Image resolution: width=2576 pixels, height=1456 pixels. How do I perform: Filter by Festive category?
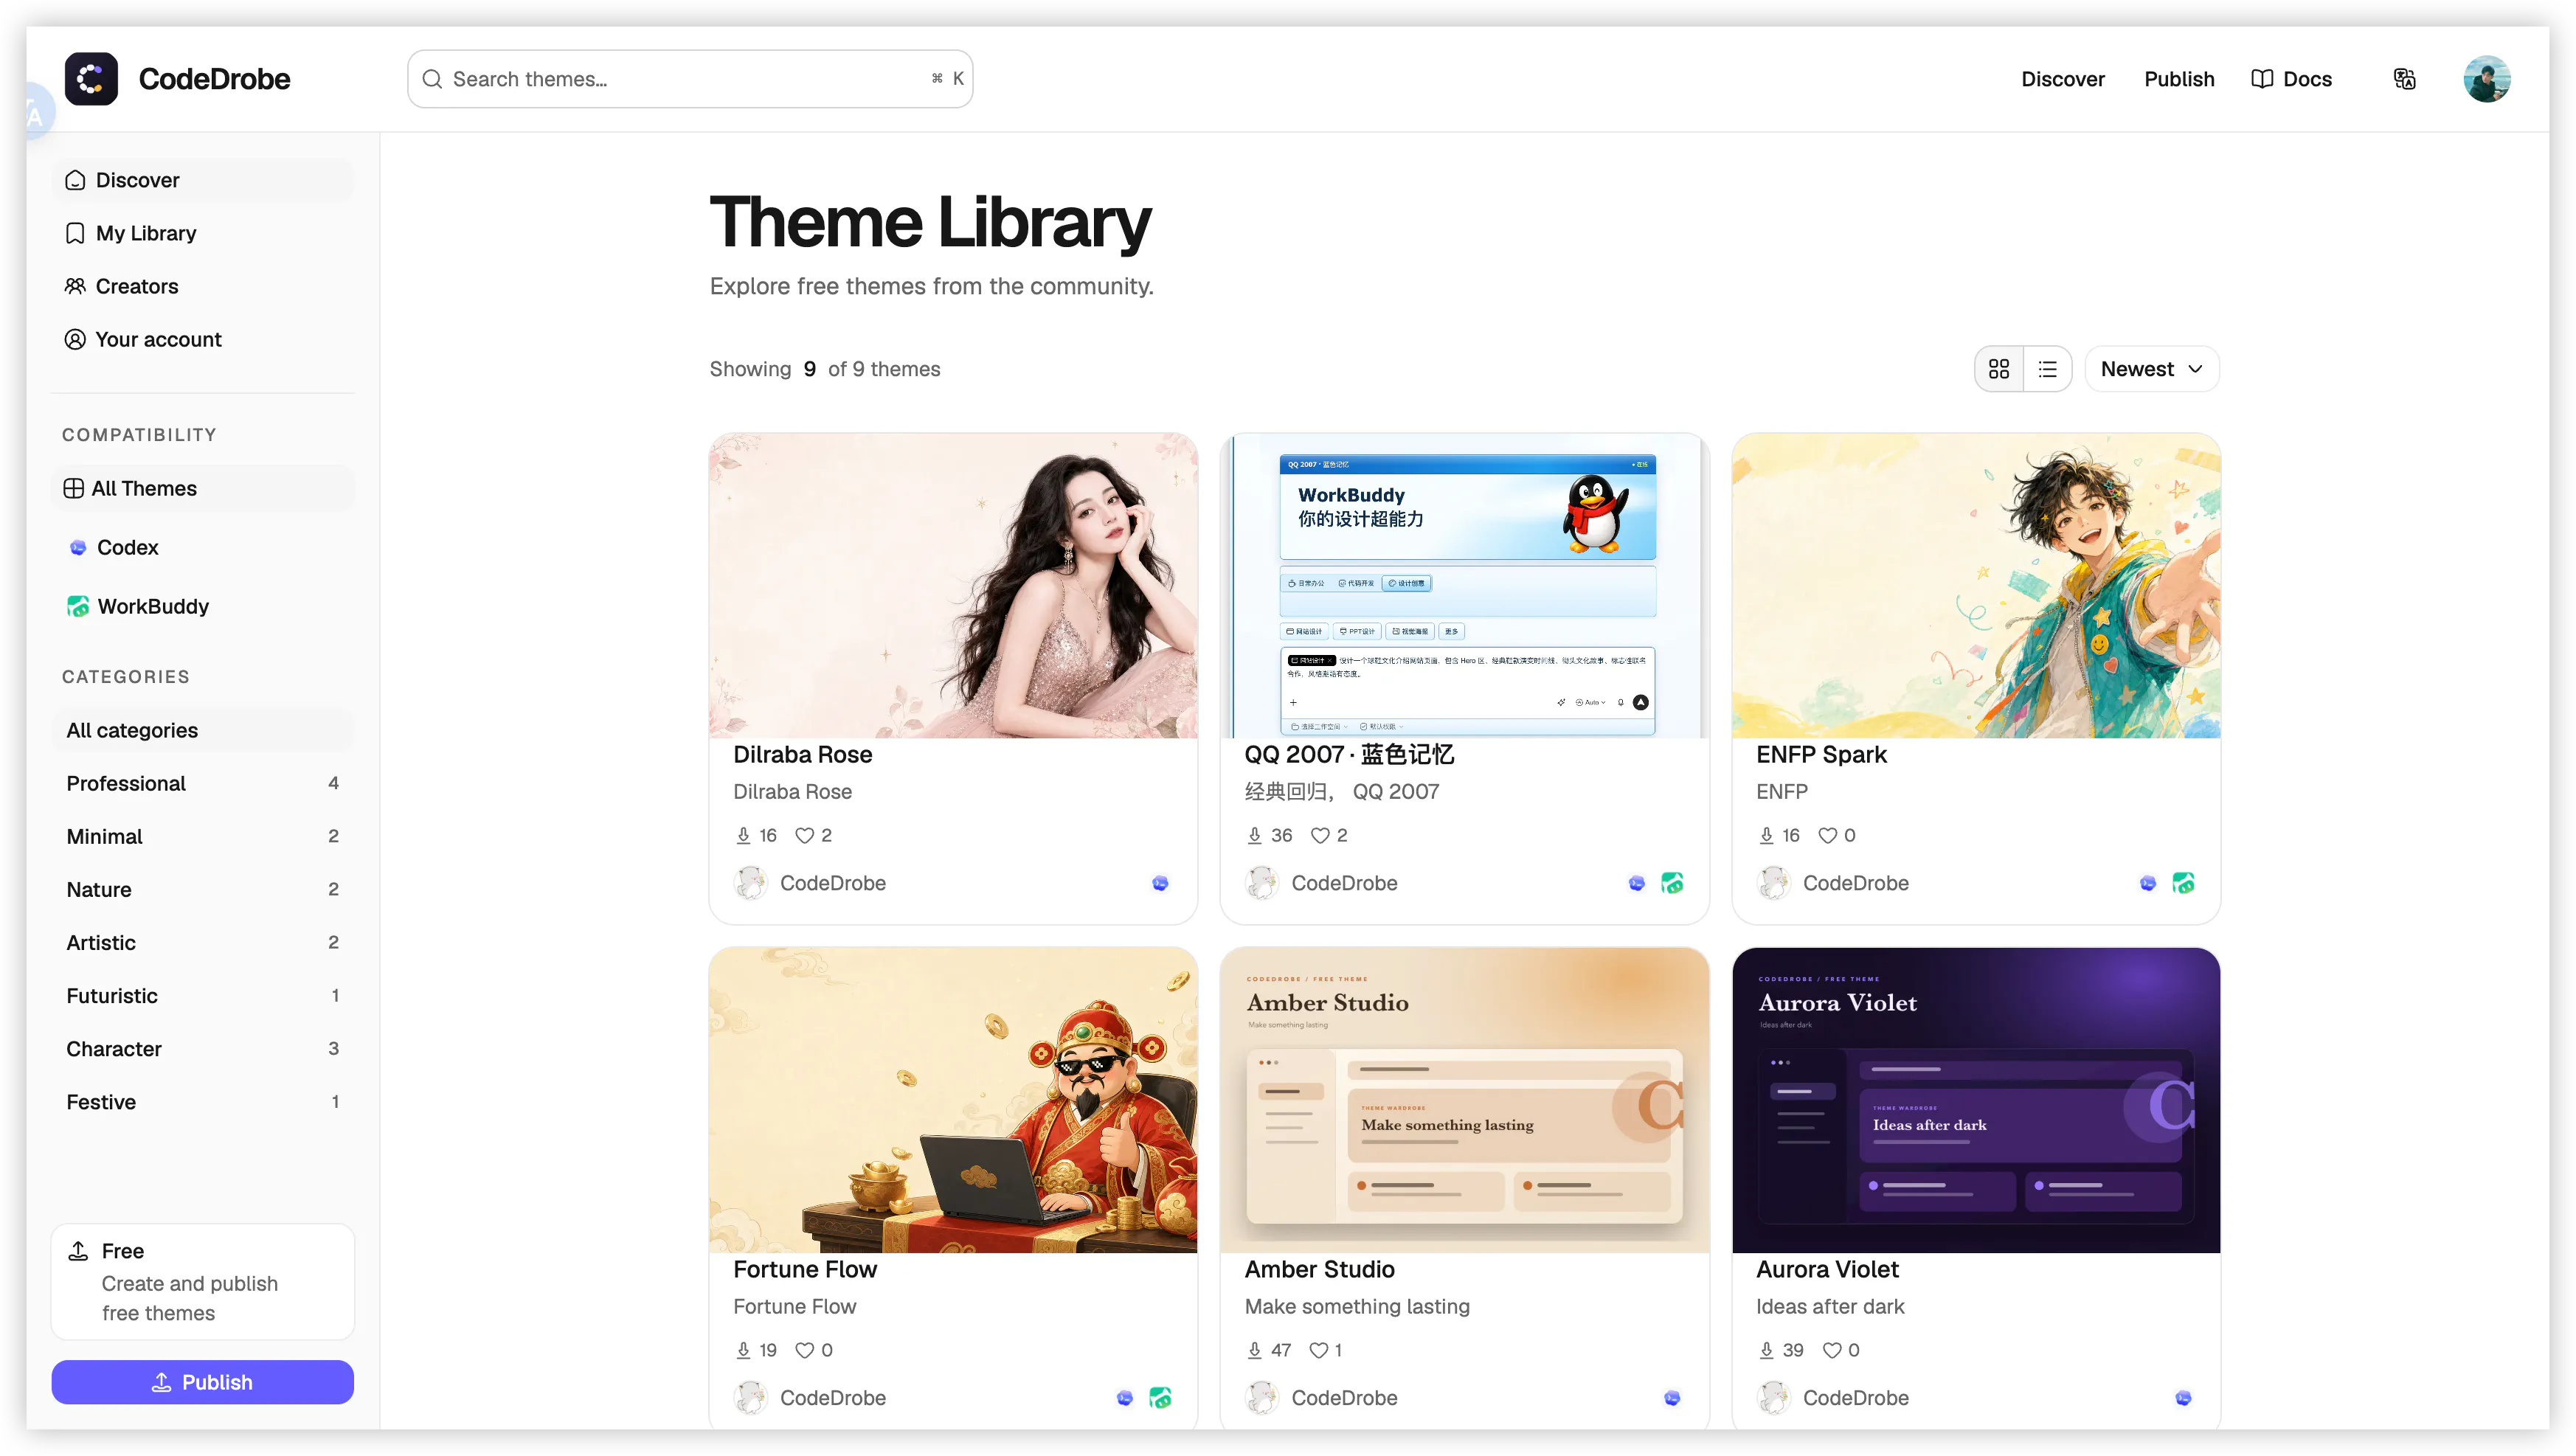(202, 1101)
